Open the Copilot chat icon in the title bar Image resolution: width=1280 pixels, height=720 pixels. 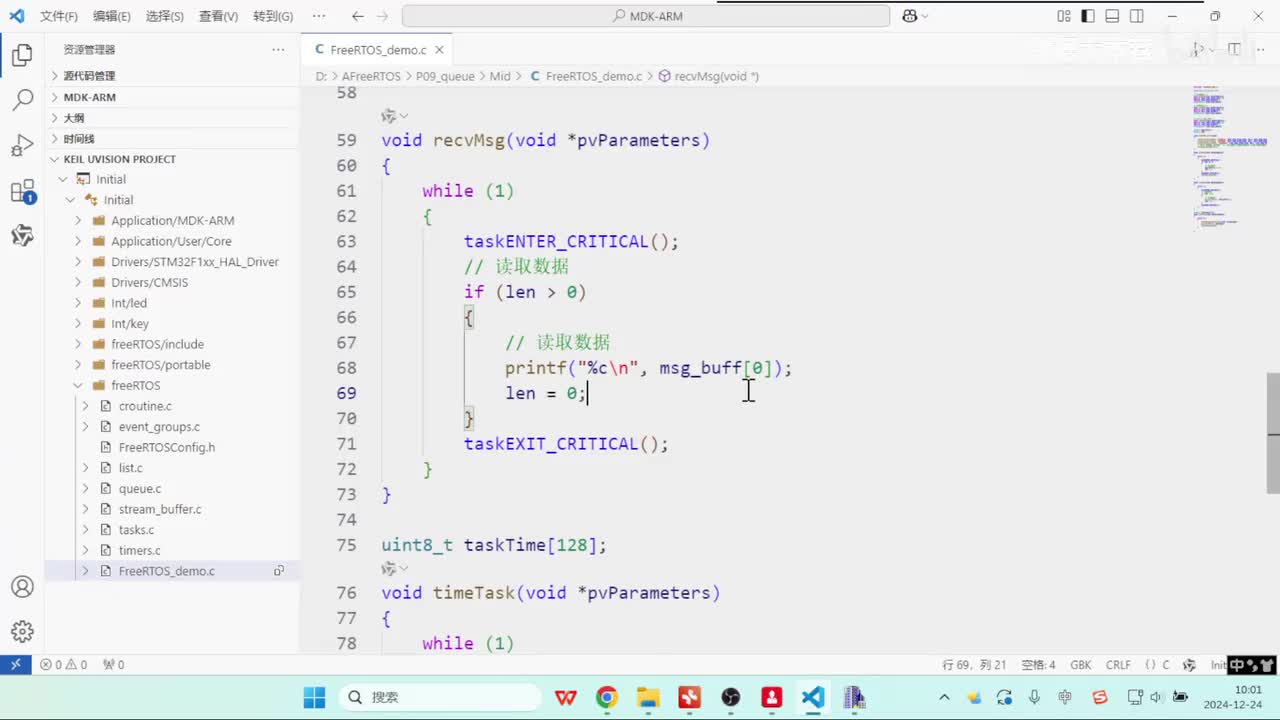[x=910, y=16]
